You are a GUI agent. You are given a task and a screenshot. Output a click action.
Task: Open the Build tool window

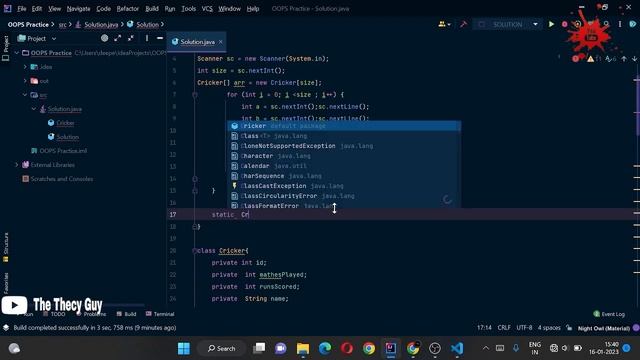(127, 314)
